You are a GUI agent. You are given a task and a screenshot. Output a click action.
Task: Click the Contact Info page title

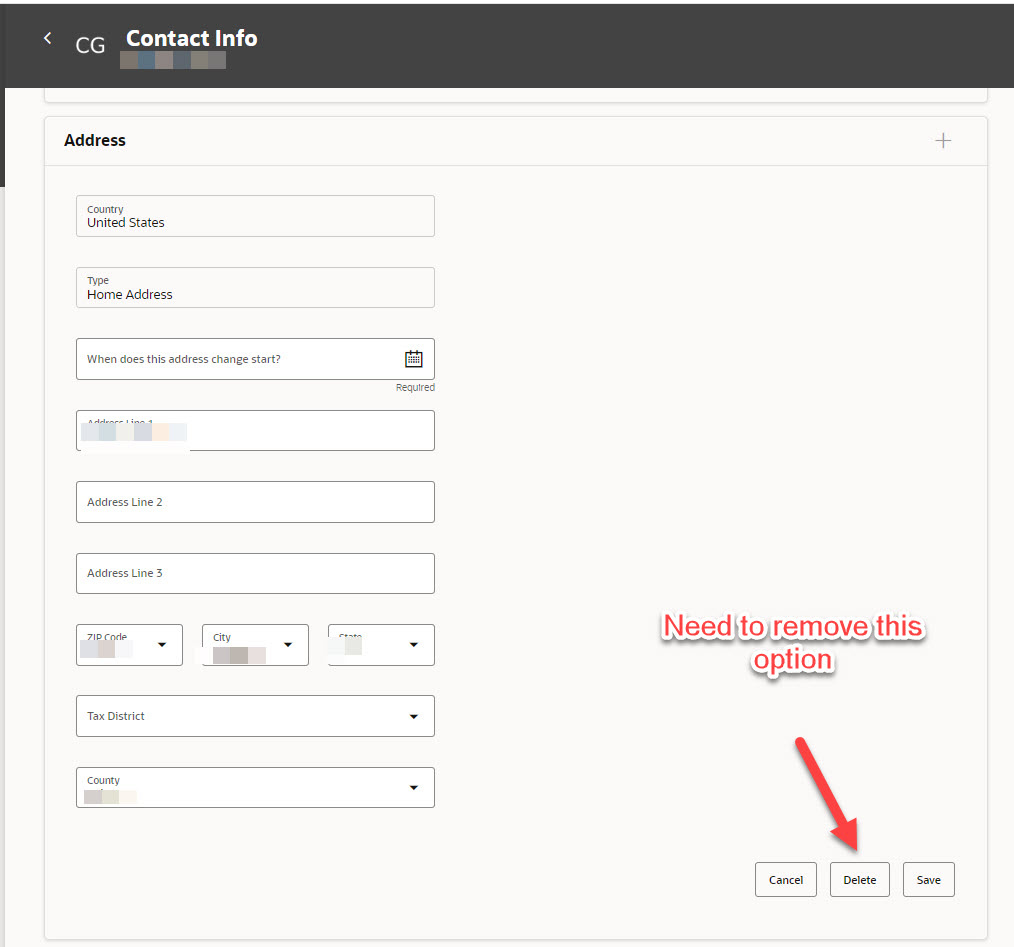click(x=191, y=38)
